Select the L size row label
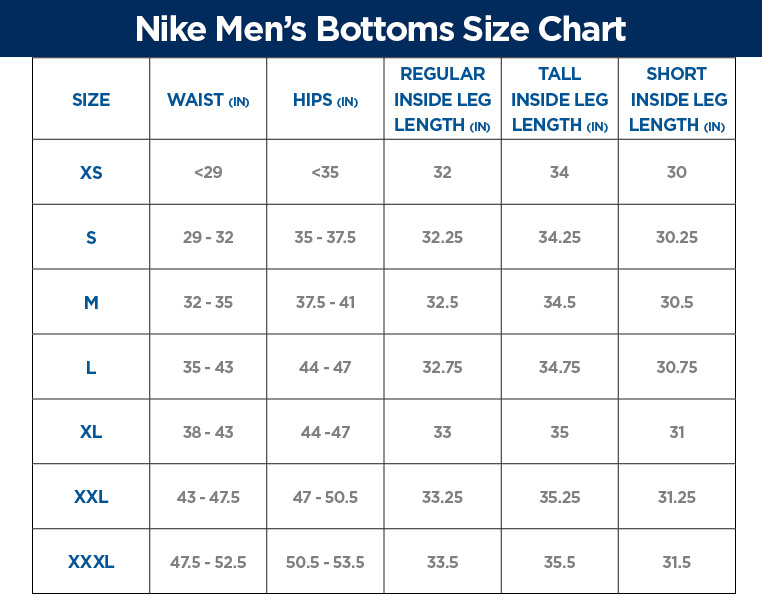The height and width of the screenshot is (600, 762). pos(91,367)
